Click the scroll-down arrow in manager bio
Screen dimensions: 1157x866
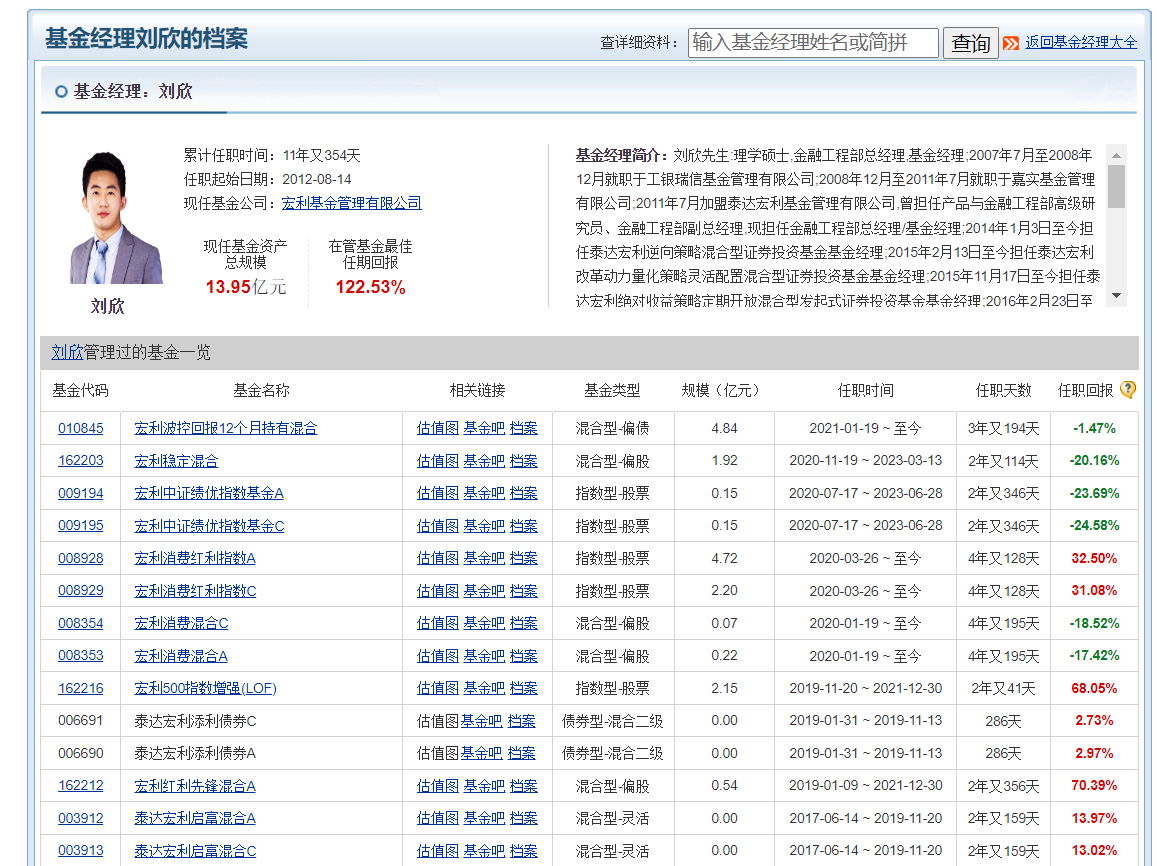point(1117,297)
